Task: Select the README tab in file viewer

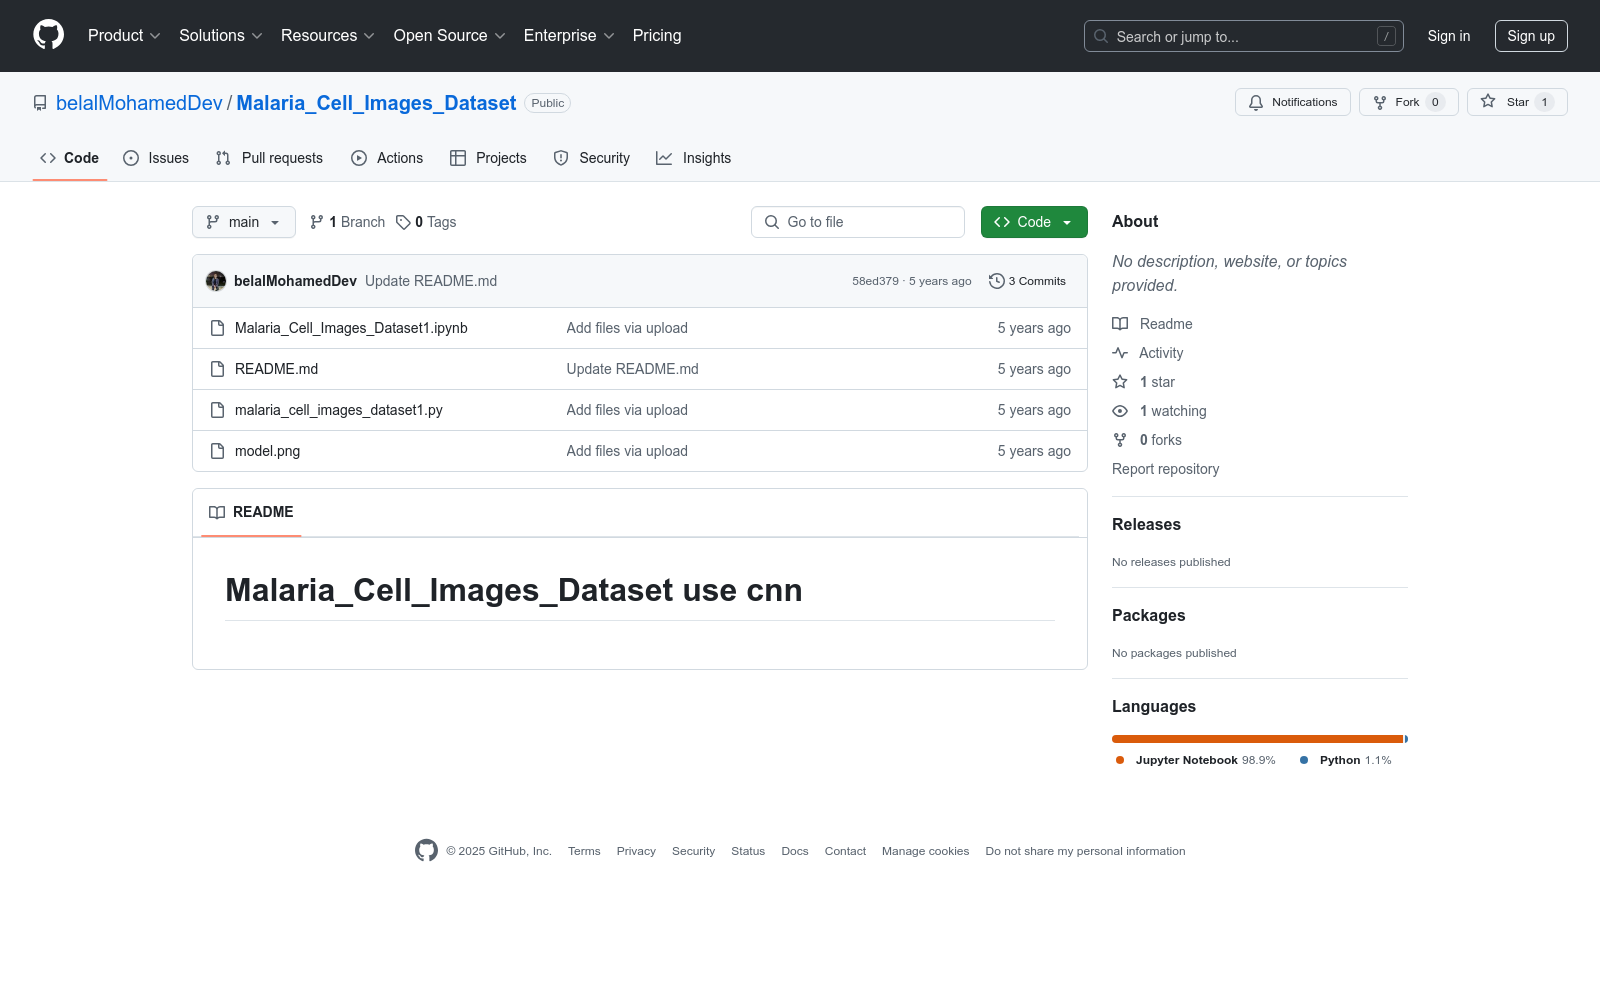Action: click(x=251, y=512)
